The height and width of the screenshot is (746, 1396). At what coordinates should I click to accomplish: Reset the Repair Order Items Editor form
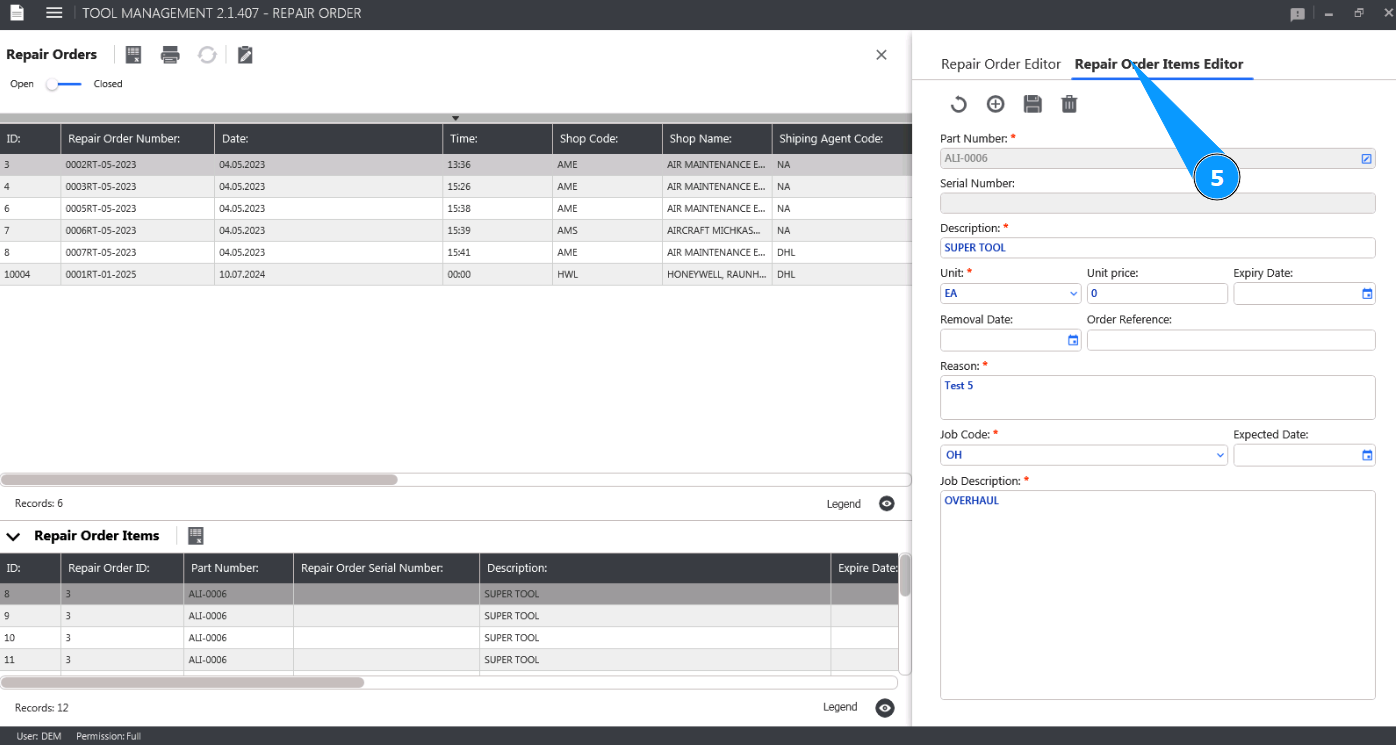click(958, 104)
